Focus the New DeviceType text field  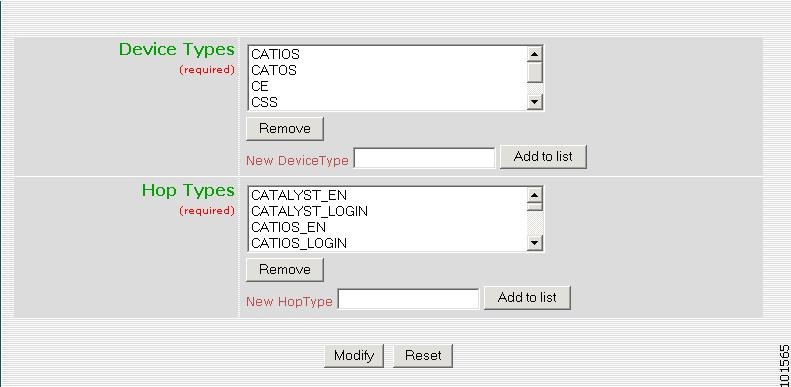(x=424, y=158)
